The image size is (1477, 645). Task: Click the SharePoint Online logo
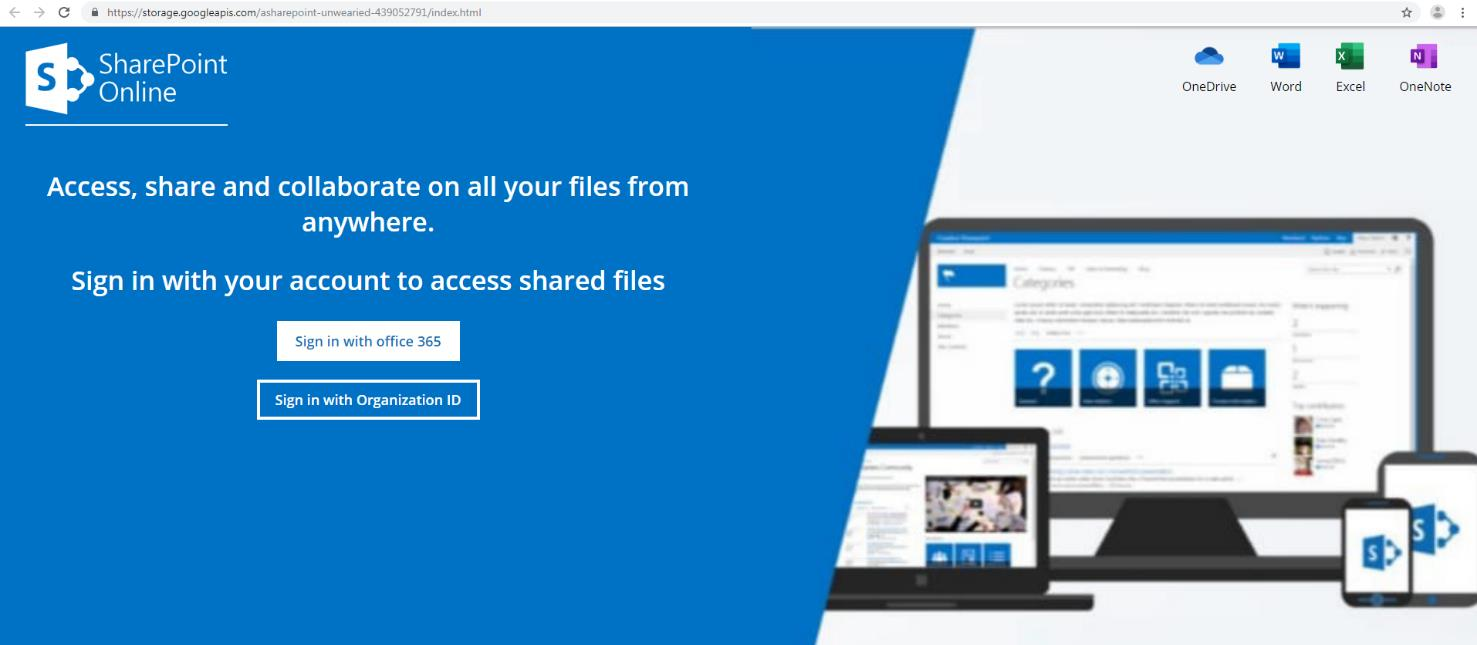[127, 78]
